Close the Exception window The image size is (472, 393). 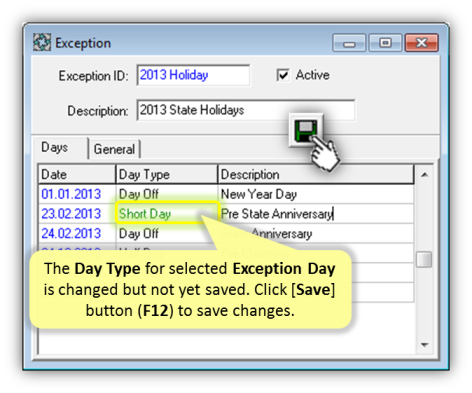tap(422, 43)
